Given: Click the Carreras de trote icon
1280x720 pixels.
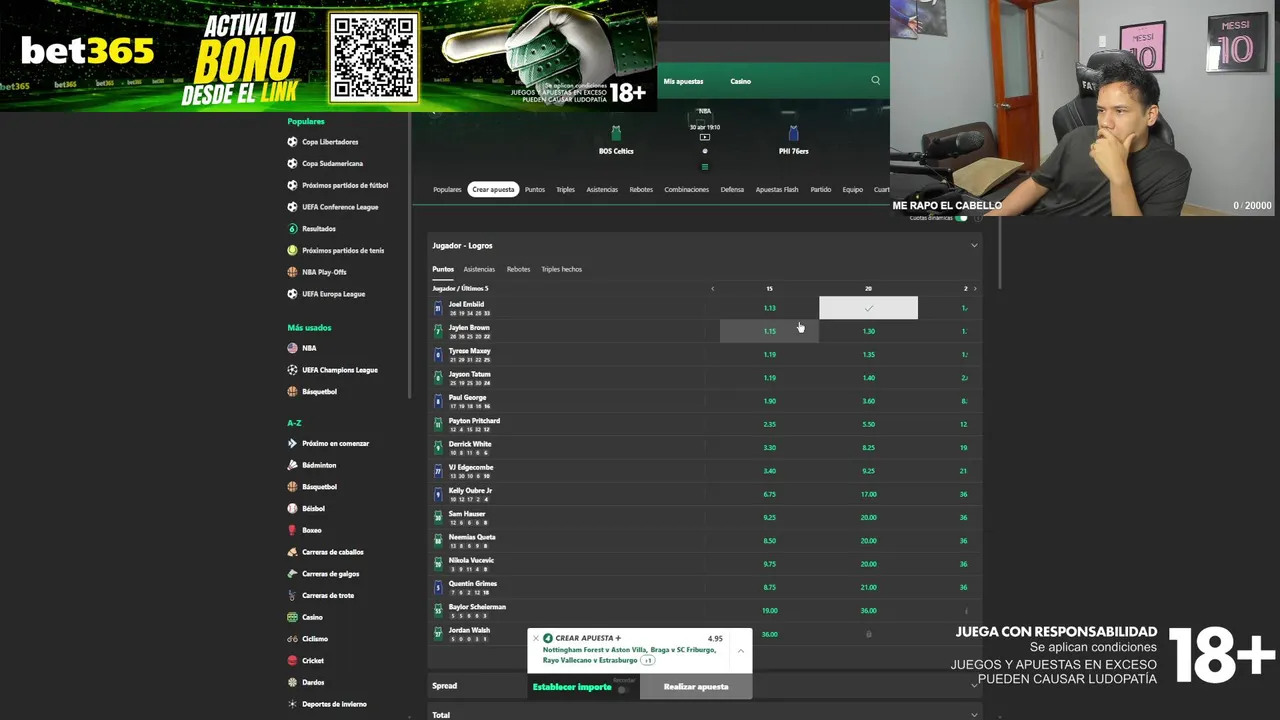Looking at the screenshot, I should pyautogui.click(x=292, y=595).
